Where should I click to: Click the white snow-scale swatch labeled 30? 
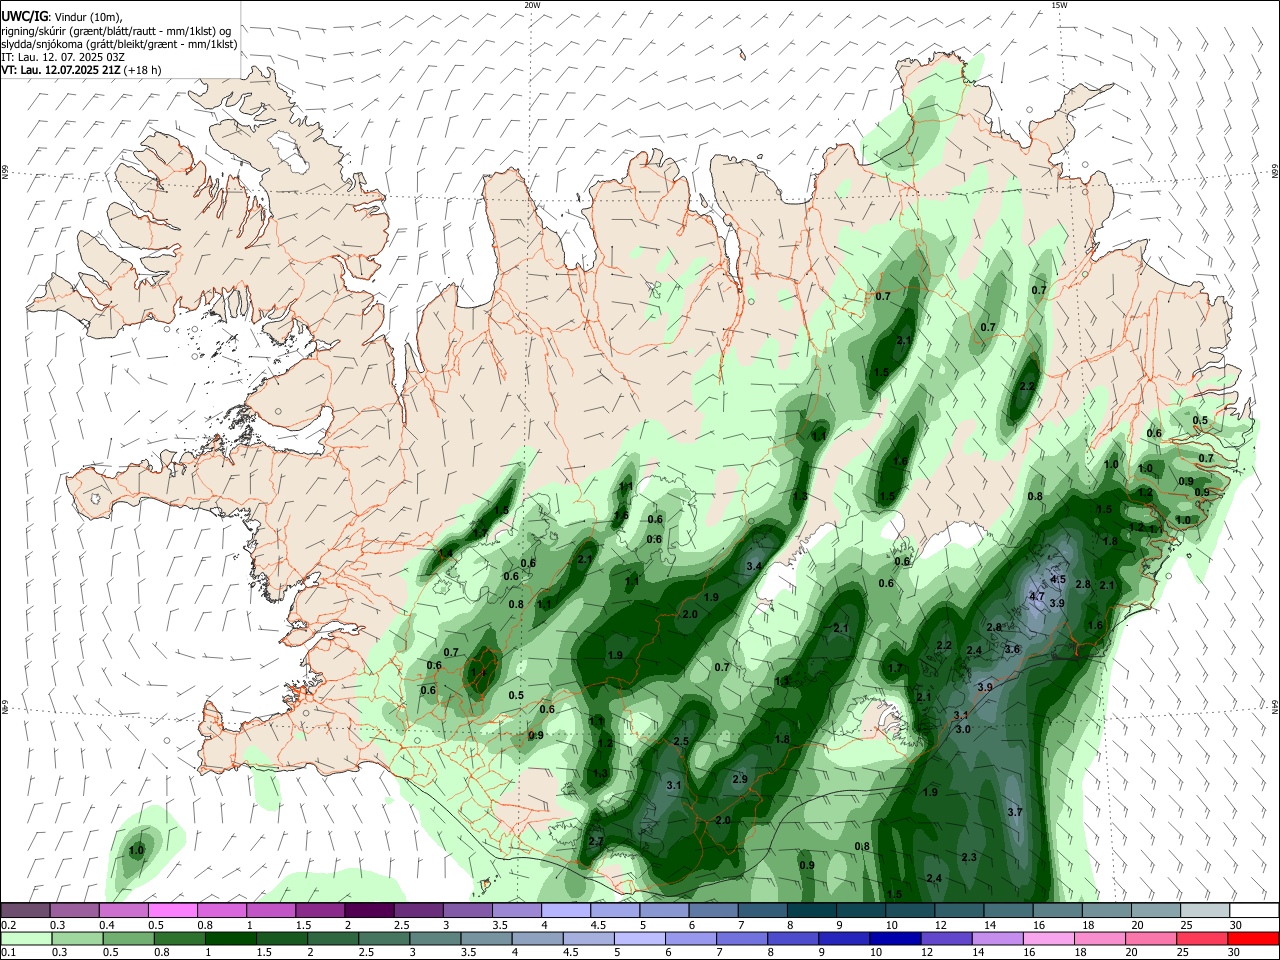click(x=1254, y=910)
